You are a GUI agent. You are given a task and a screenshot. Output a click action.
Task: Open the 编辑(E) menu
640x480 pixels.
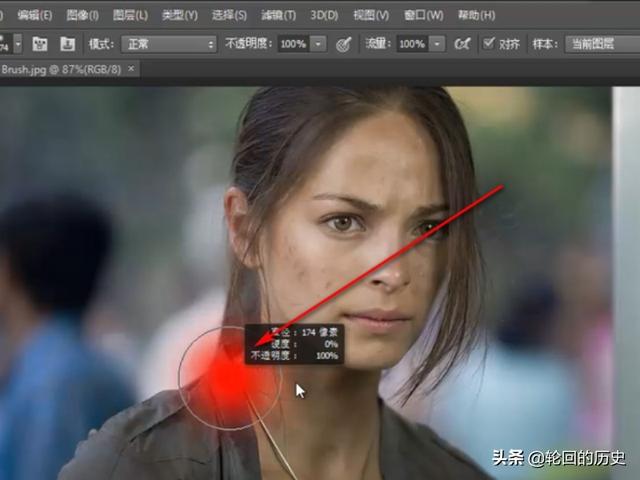[x=35, y=16]
